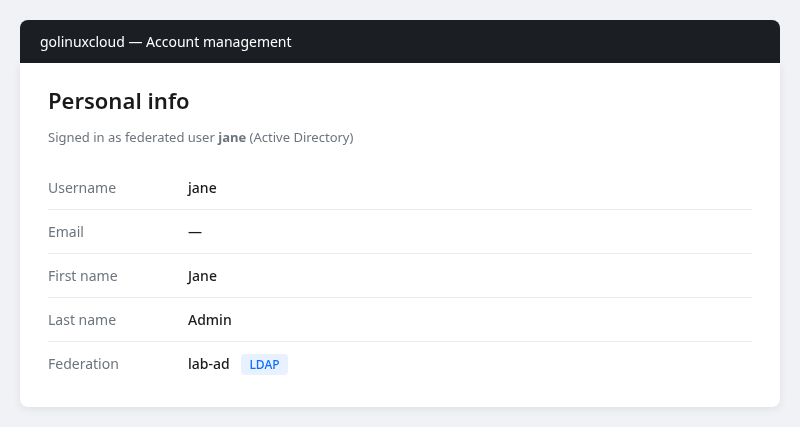
Task: Click the 'golinuxcloud — Account management' header title
Action: pos(165,42)
